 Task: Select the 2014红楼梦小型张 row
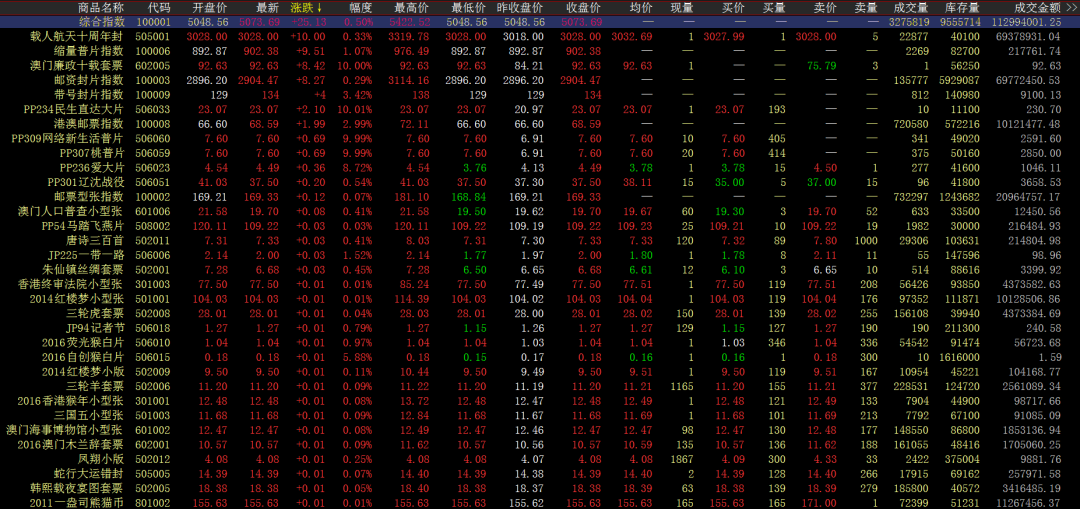click(540, 298)
